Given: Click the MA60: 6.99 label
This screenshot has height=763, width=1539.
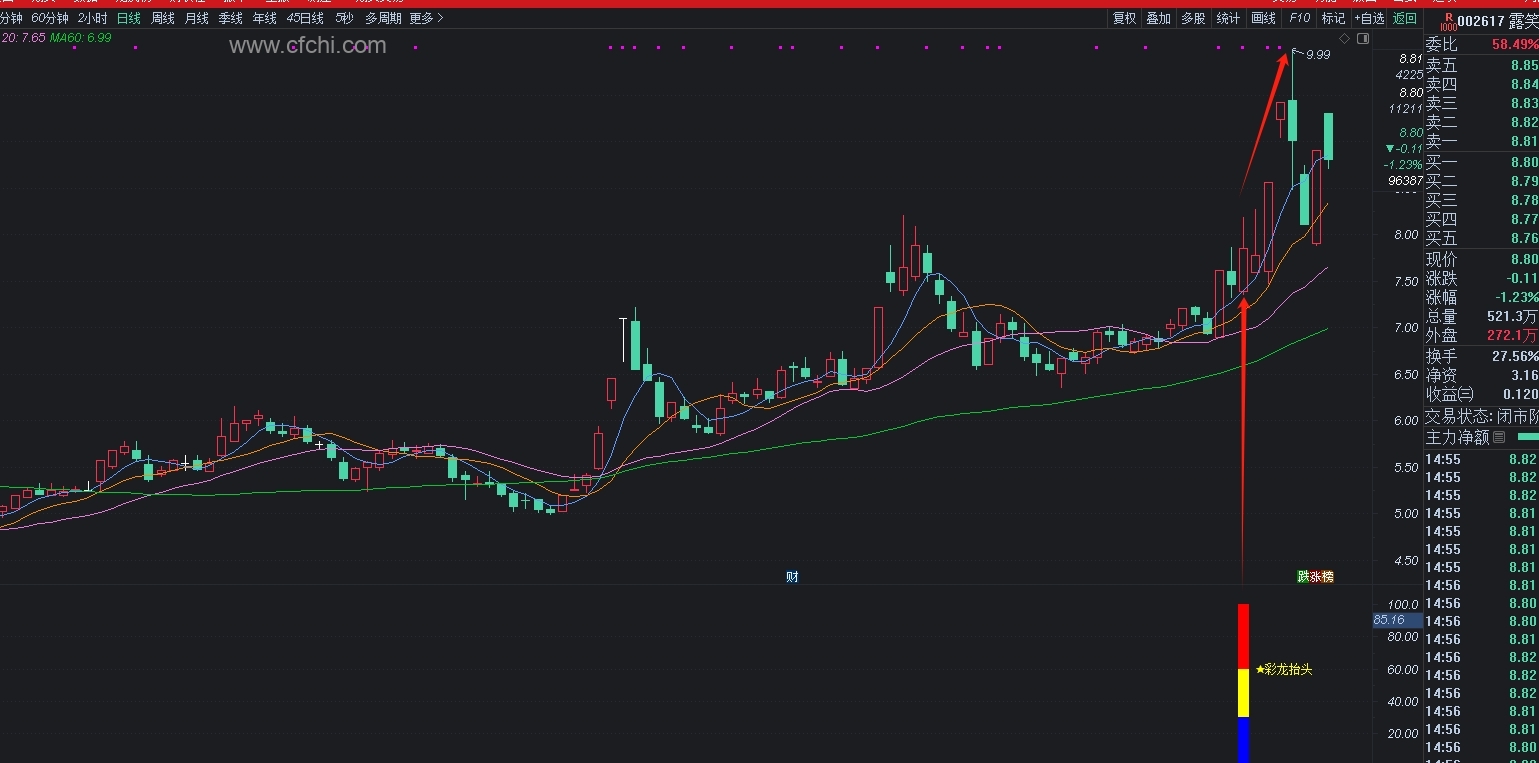Looking at the screenshot, I should [81, 37].
